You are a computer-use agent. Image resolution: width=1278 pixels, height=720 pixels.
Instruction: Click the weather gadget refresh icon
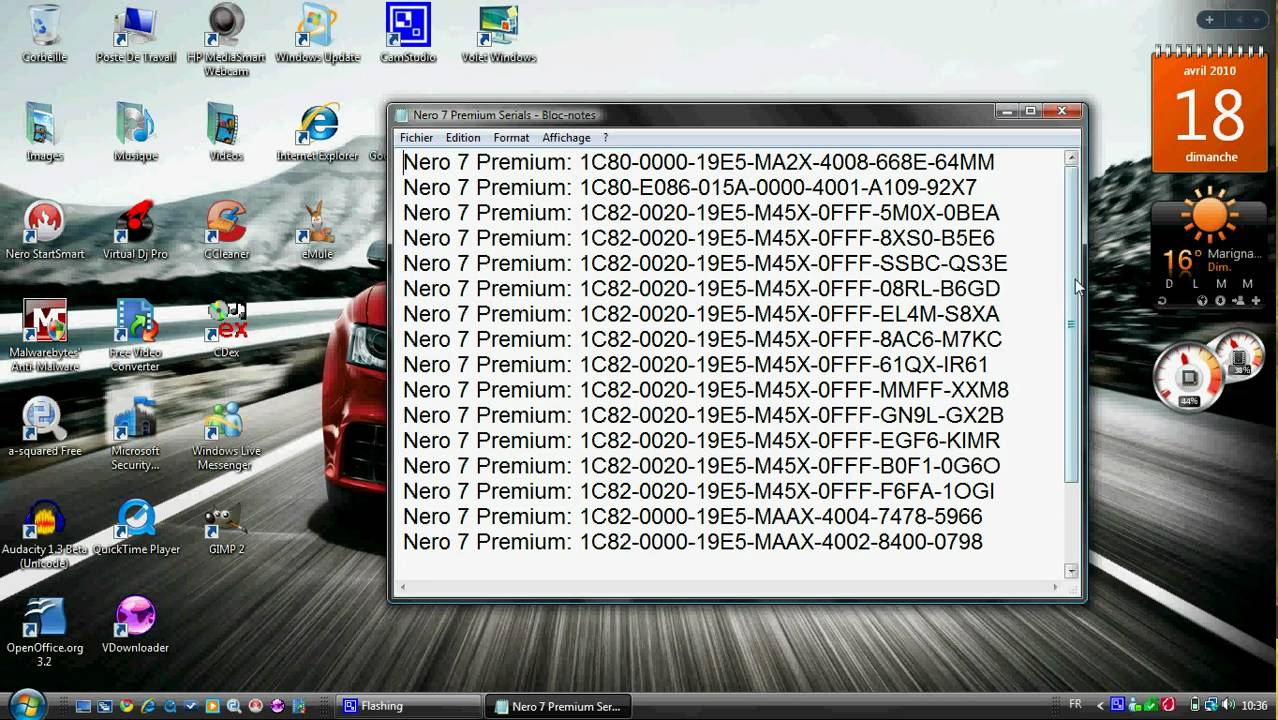[x=1162, y=300]
